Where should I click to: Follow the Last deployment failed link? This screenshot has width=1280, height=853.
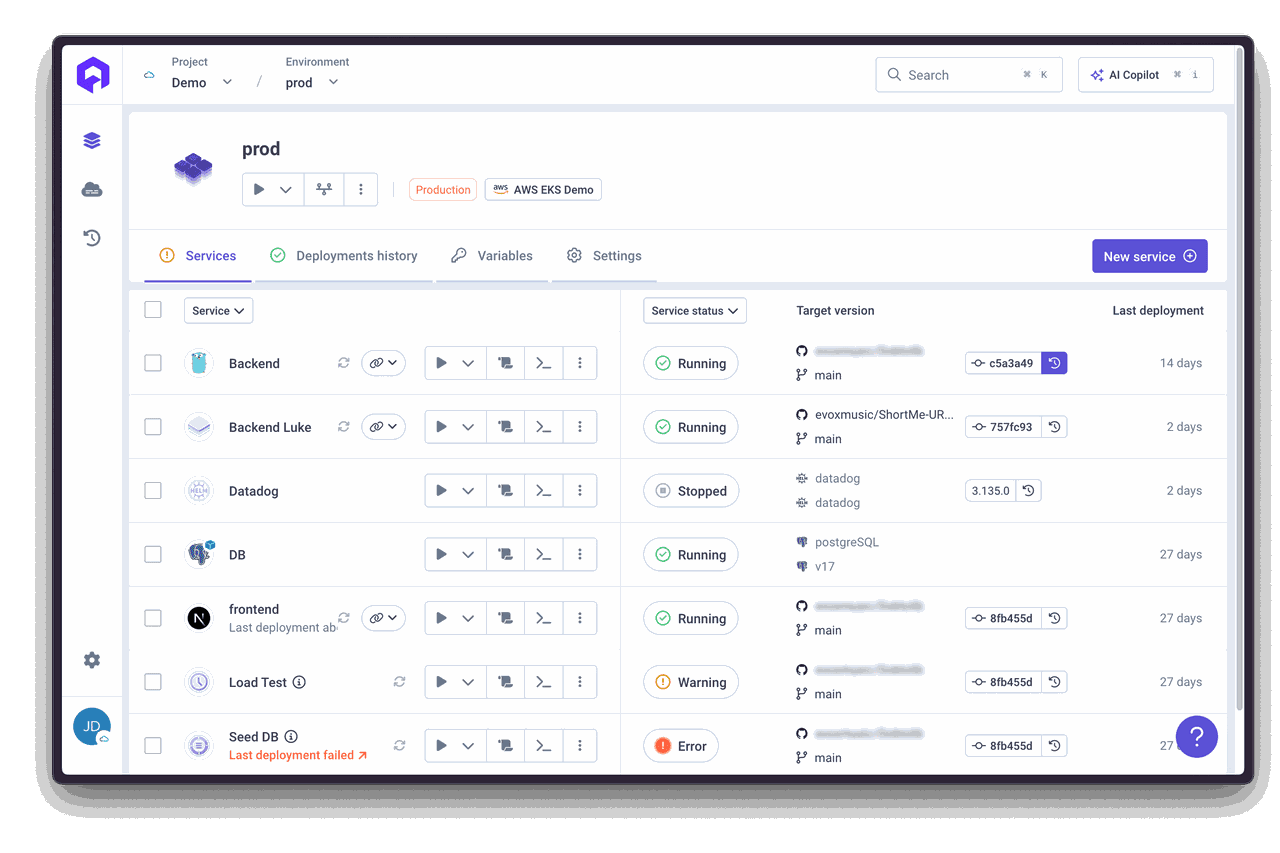tap(298, 755)
